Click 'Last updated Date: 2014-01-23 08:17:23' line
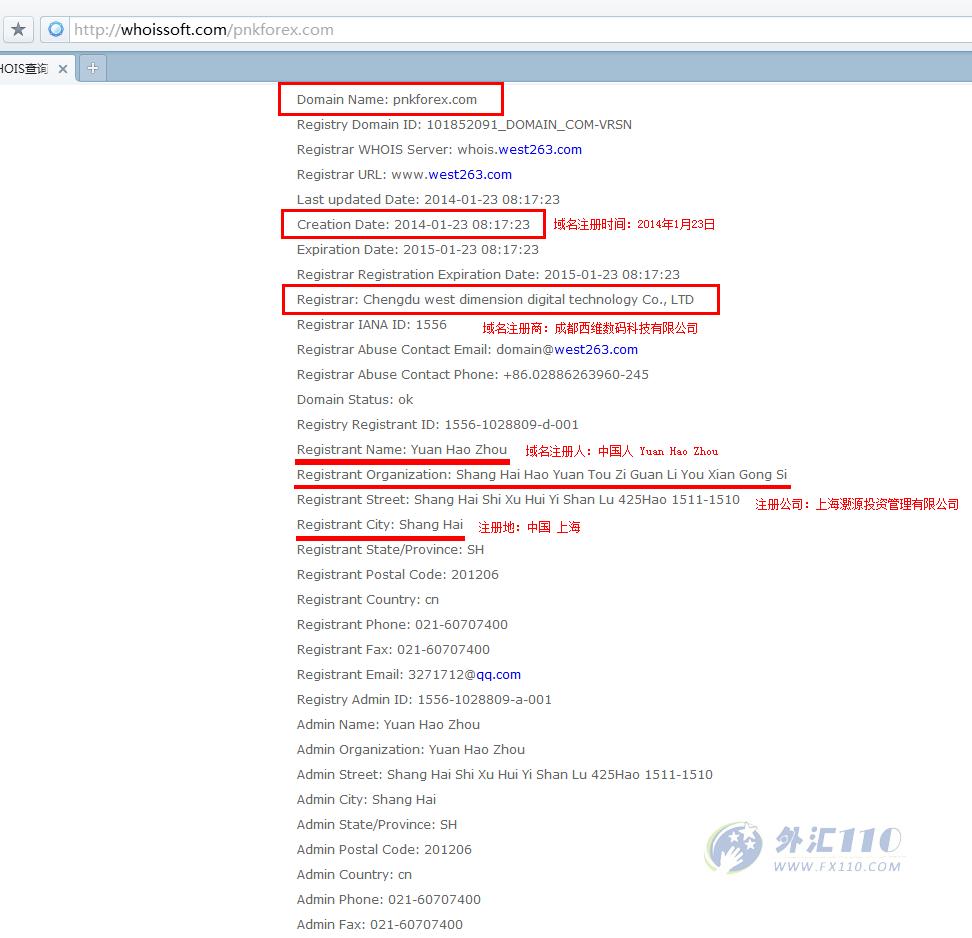Image resolution: width=972 pixels, height=938 pixels. click(428, 200)
